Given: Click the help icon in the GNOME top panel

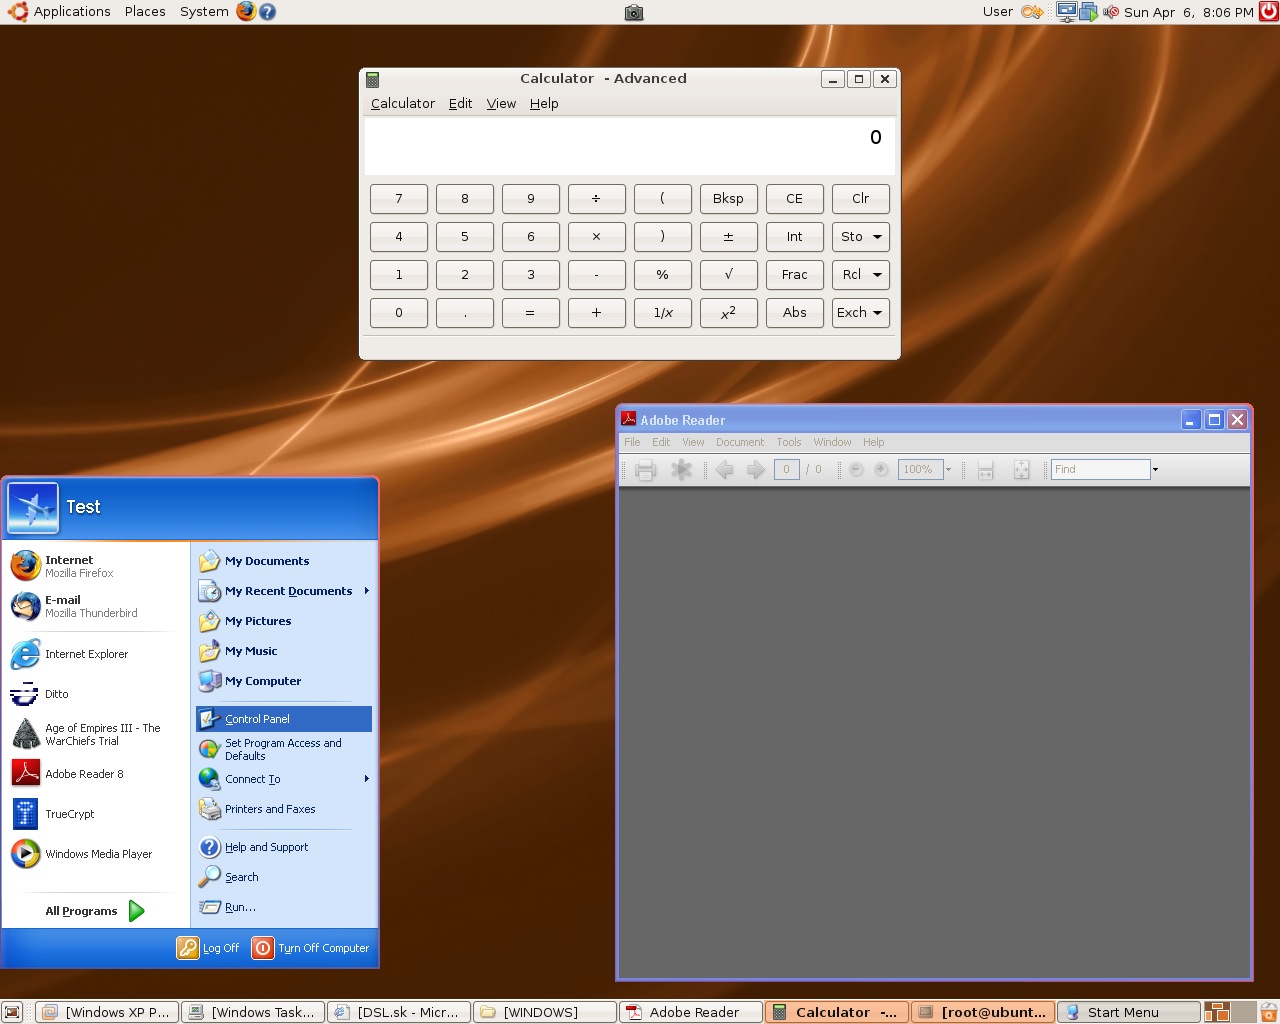Looking at the screenshot, I should point(267,12).
